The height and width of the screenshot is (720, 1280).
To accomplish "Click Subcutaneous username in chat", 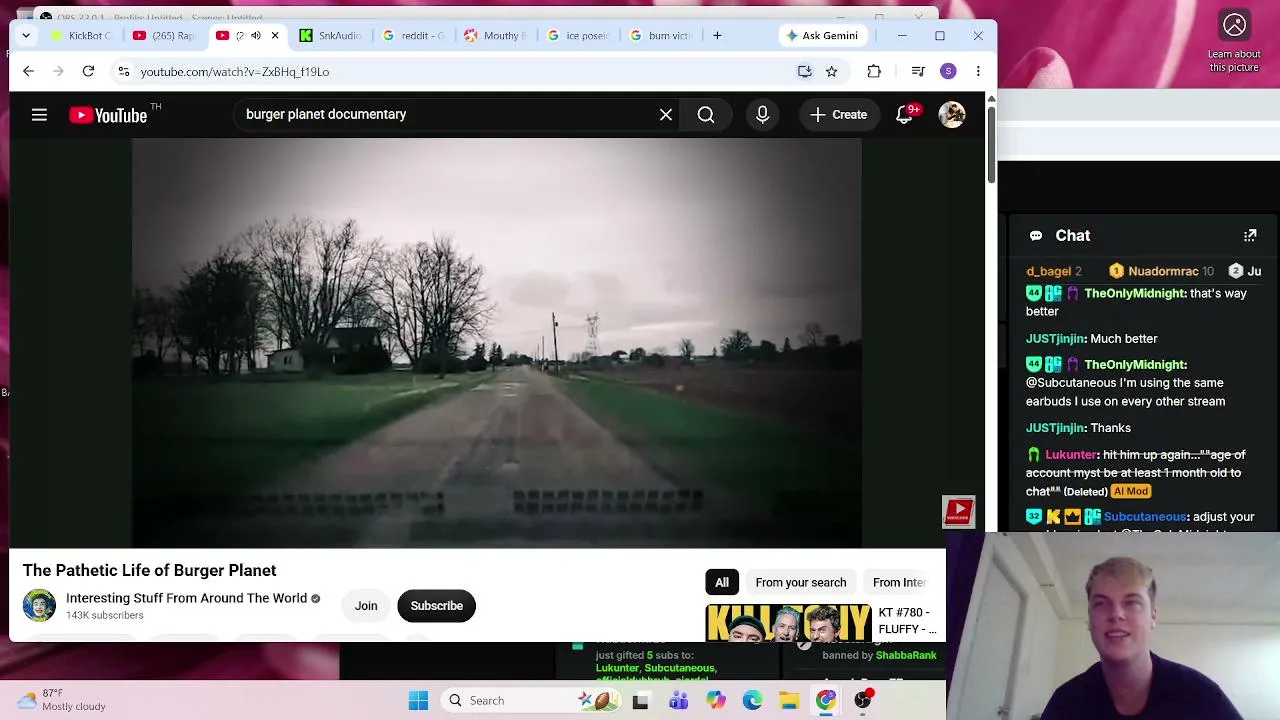I will tap(1145, 517).
